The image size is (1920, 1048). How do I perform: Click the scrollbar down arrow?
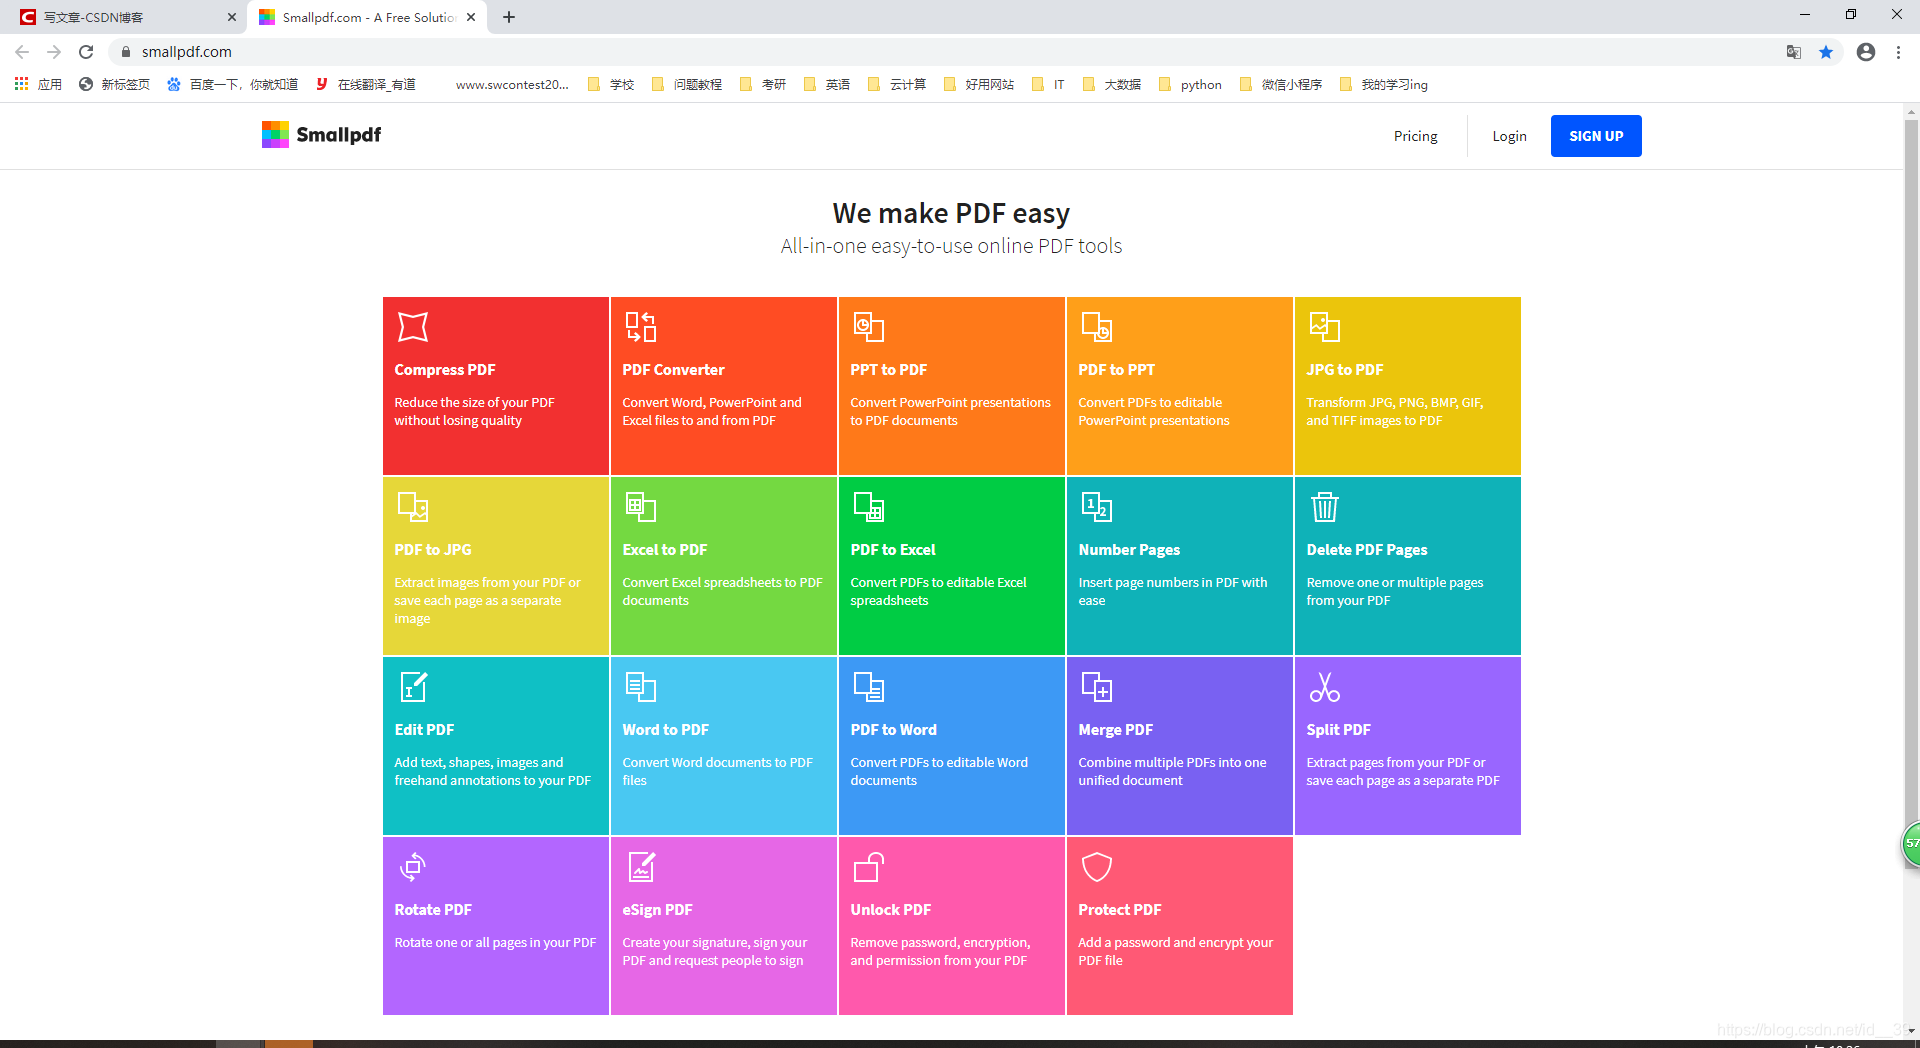pyautogui.click(x=1911, y=1030)
